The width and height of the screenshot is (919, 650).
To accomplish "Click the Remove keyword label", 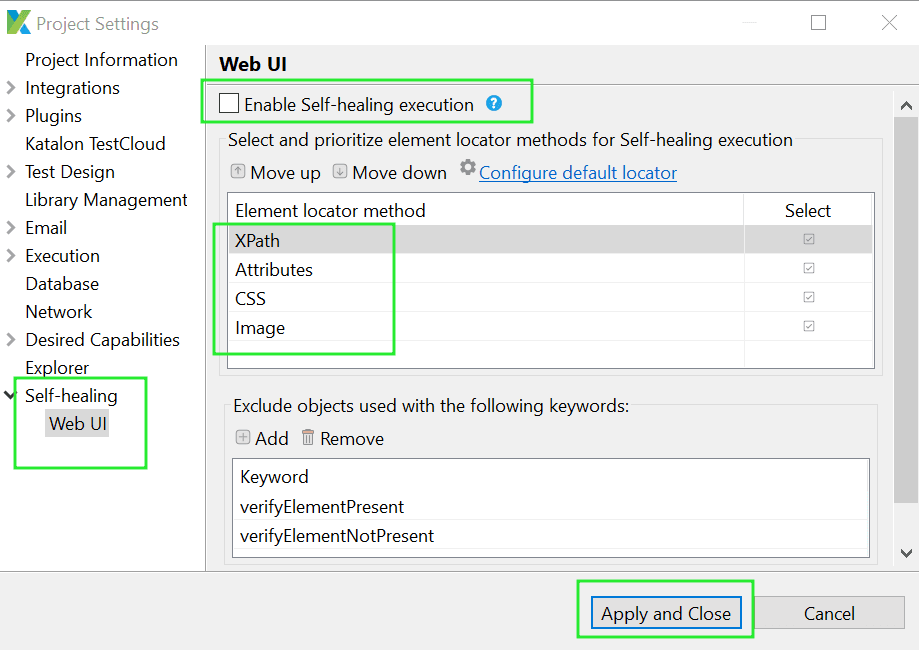I will (x=352, y=438).
